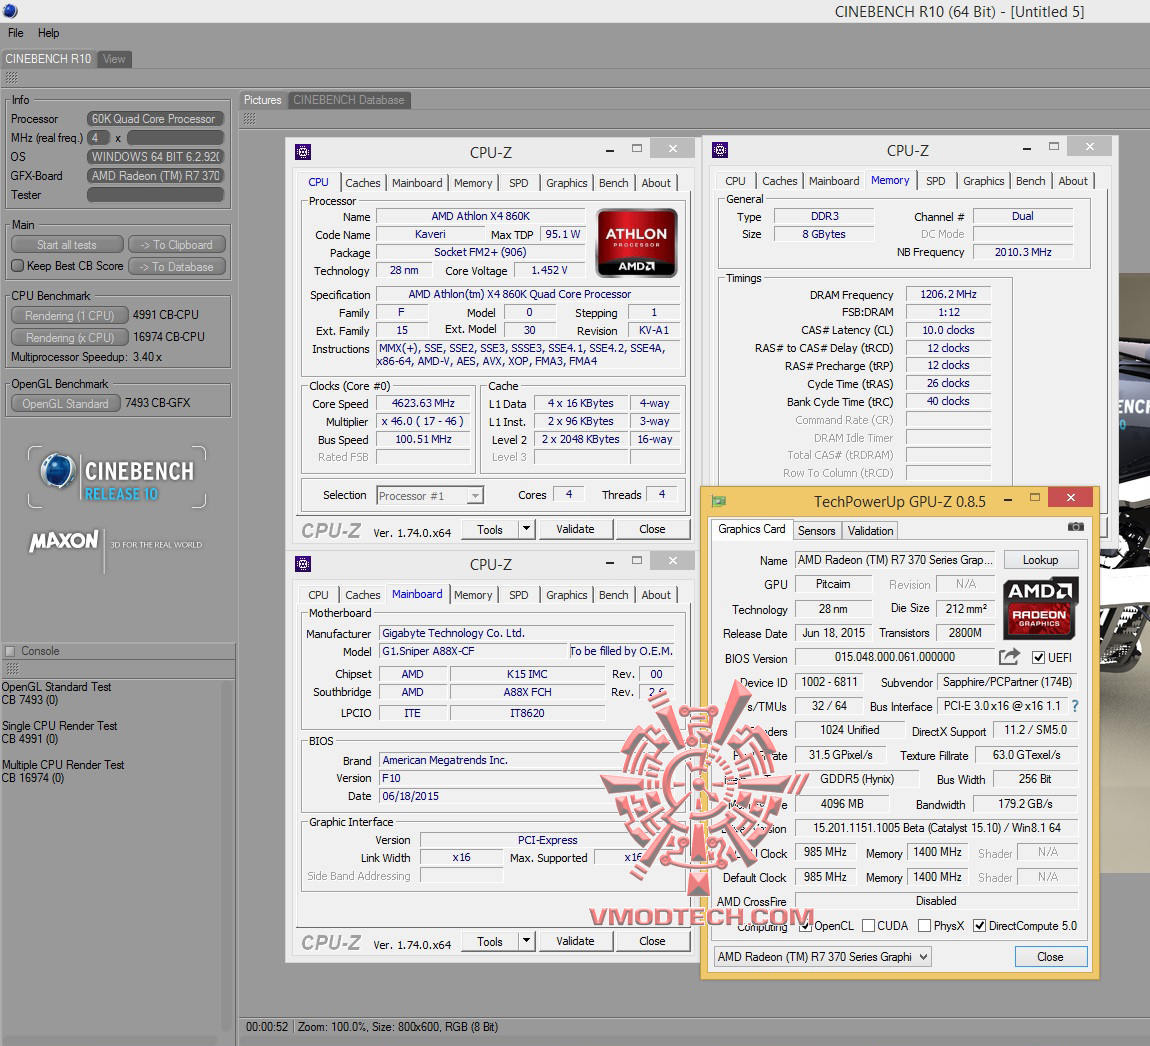Click the Lookup button in GPU-Z
Image resolution: width=1150 pixels, height=1046 pixels.
point(1040,560)
